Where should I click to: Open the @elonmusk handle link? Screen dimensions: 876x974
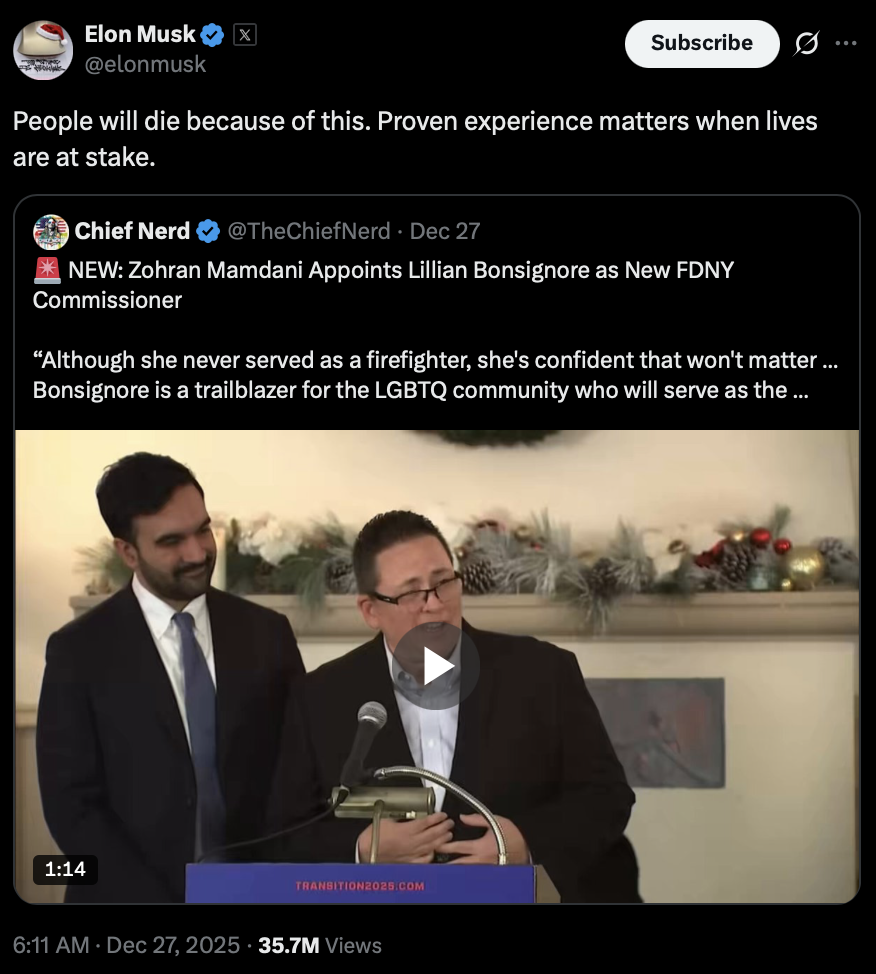pos(145,64)
